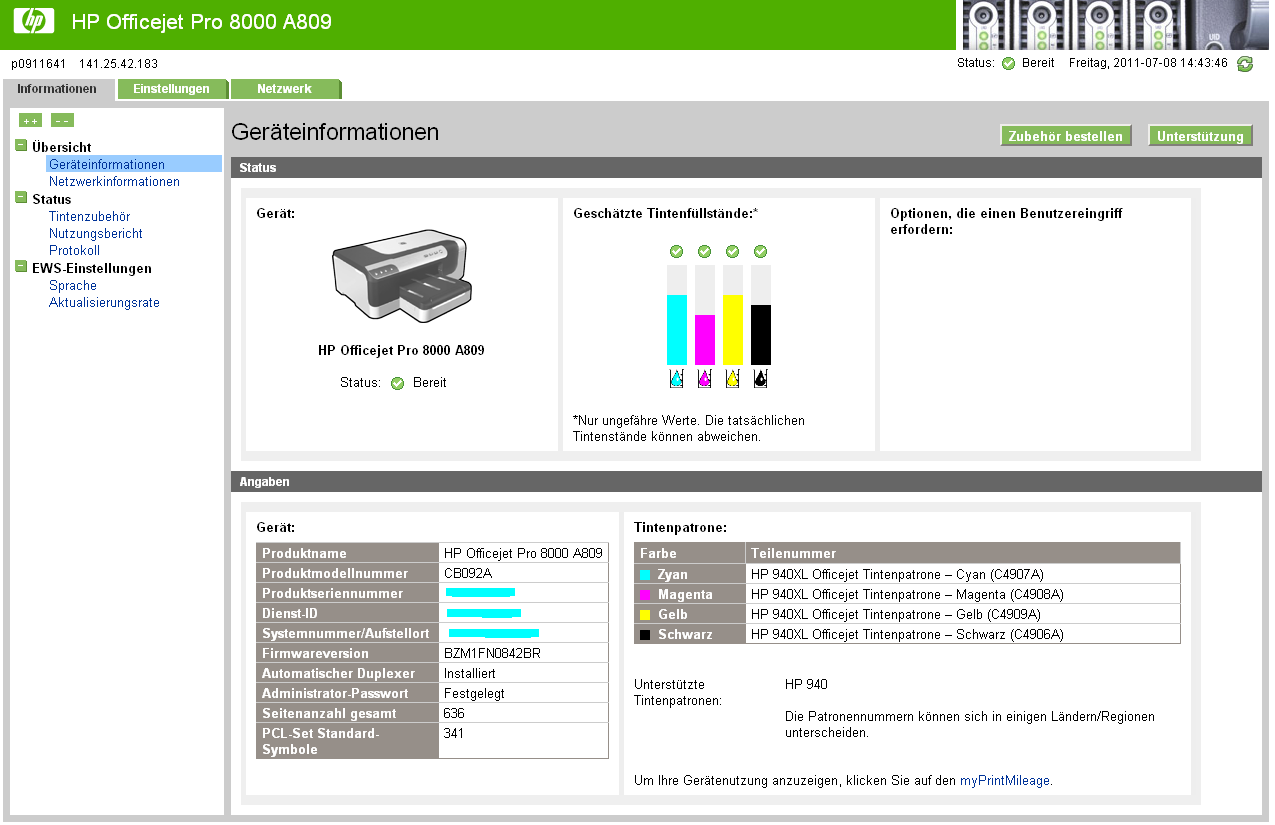Collapse all menu sections with -- button

[62, 120]
